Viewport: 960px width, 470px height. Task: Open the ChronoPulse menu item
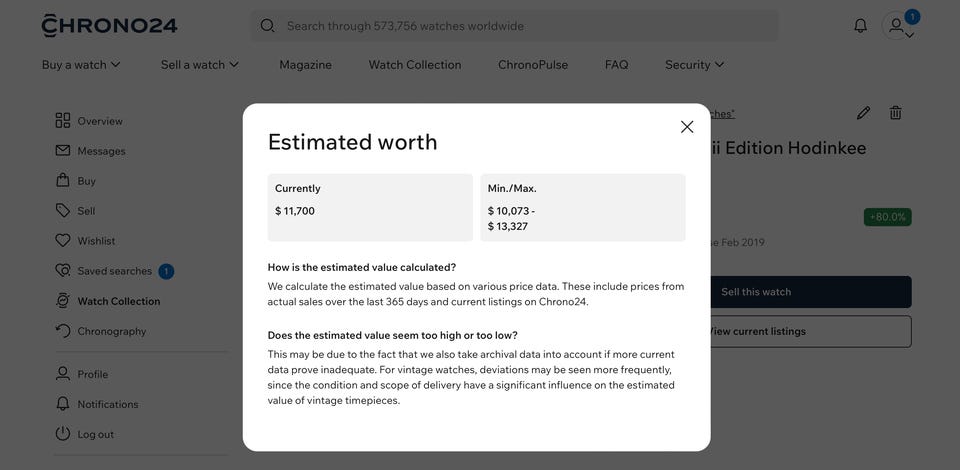(x=533, y=65)
